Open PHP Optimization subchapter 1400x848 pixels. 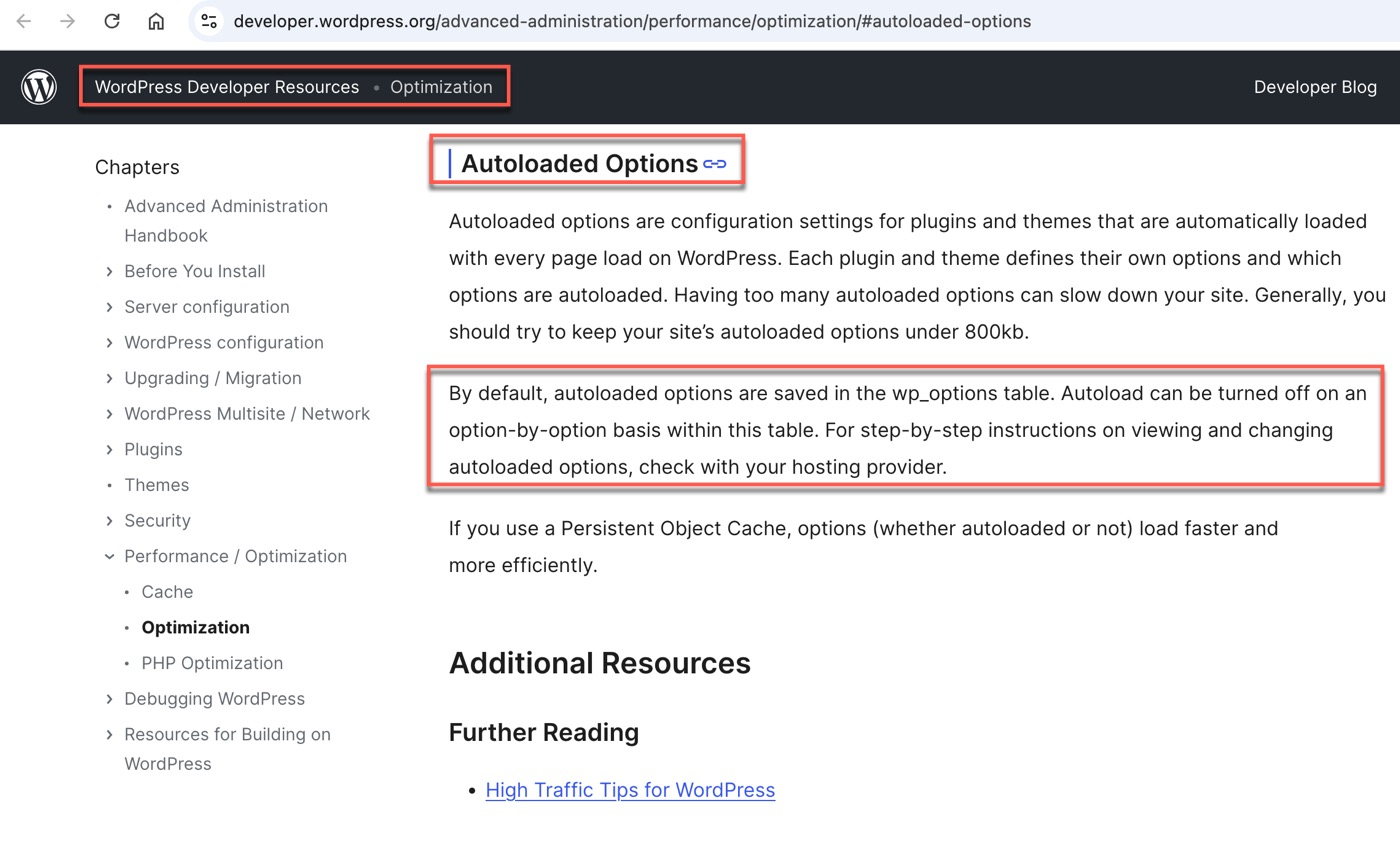212,663
